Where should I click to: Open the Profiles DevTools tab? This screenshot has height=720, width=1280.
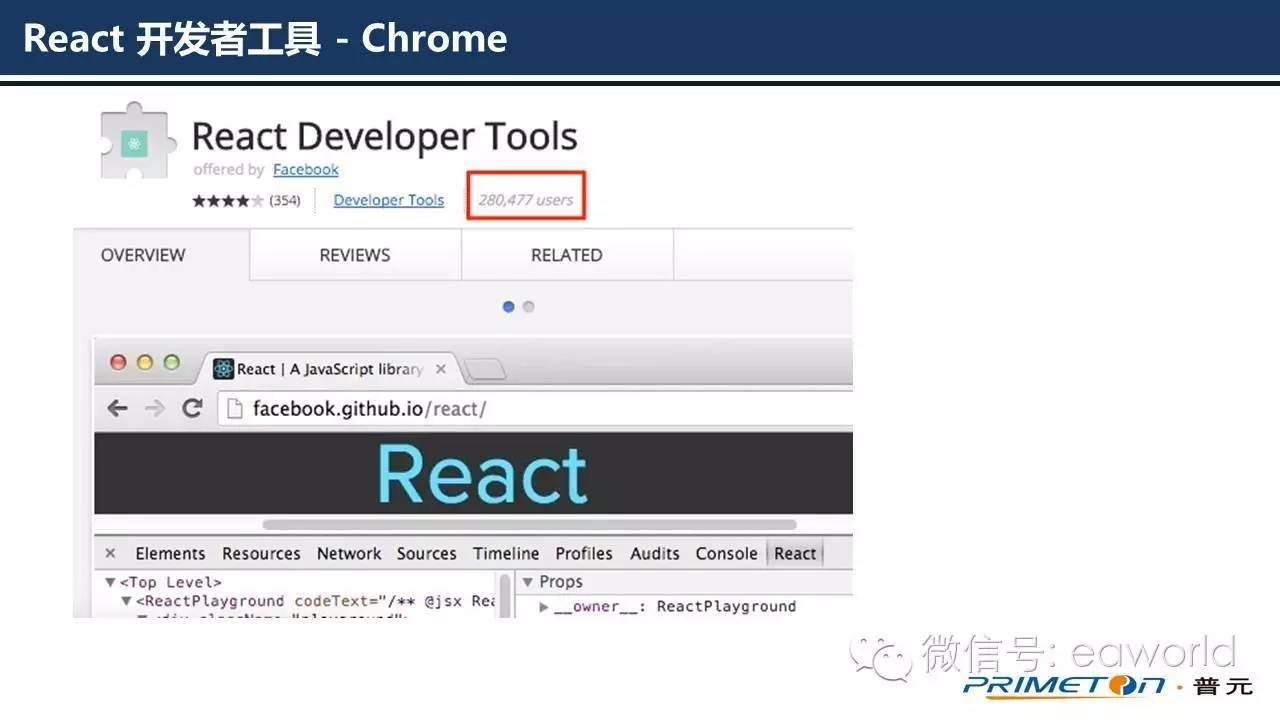coord(584,553)
